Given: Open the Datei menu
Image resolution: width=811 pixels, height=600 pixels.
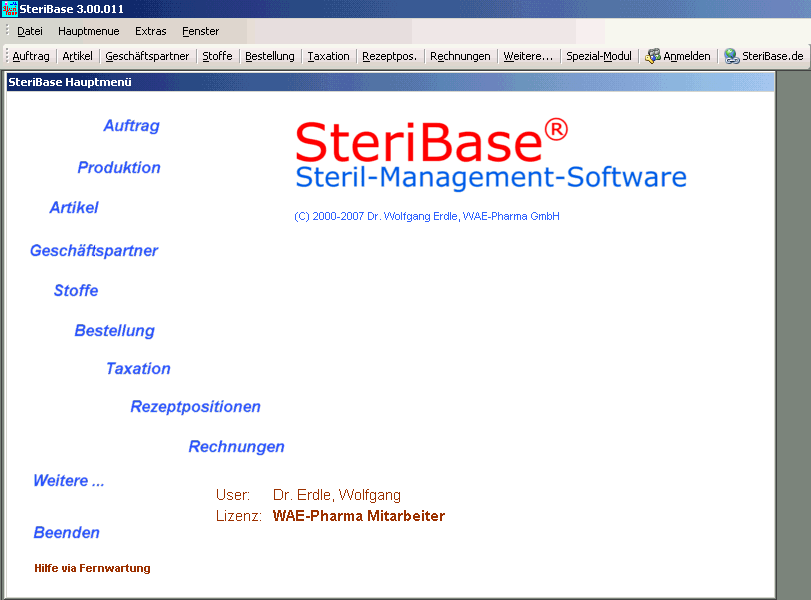Looking at the screenshot, I should coord(29,32).
